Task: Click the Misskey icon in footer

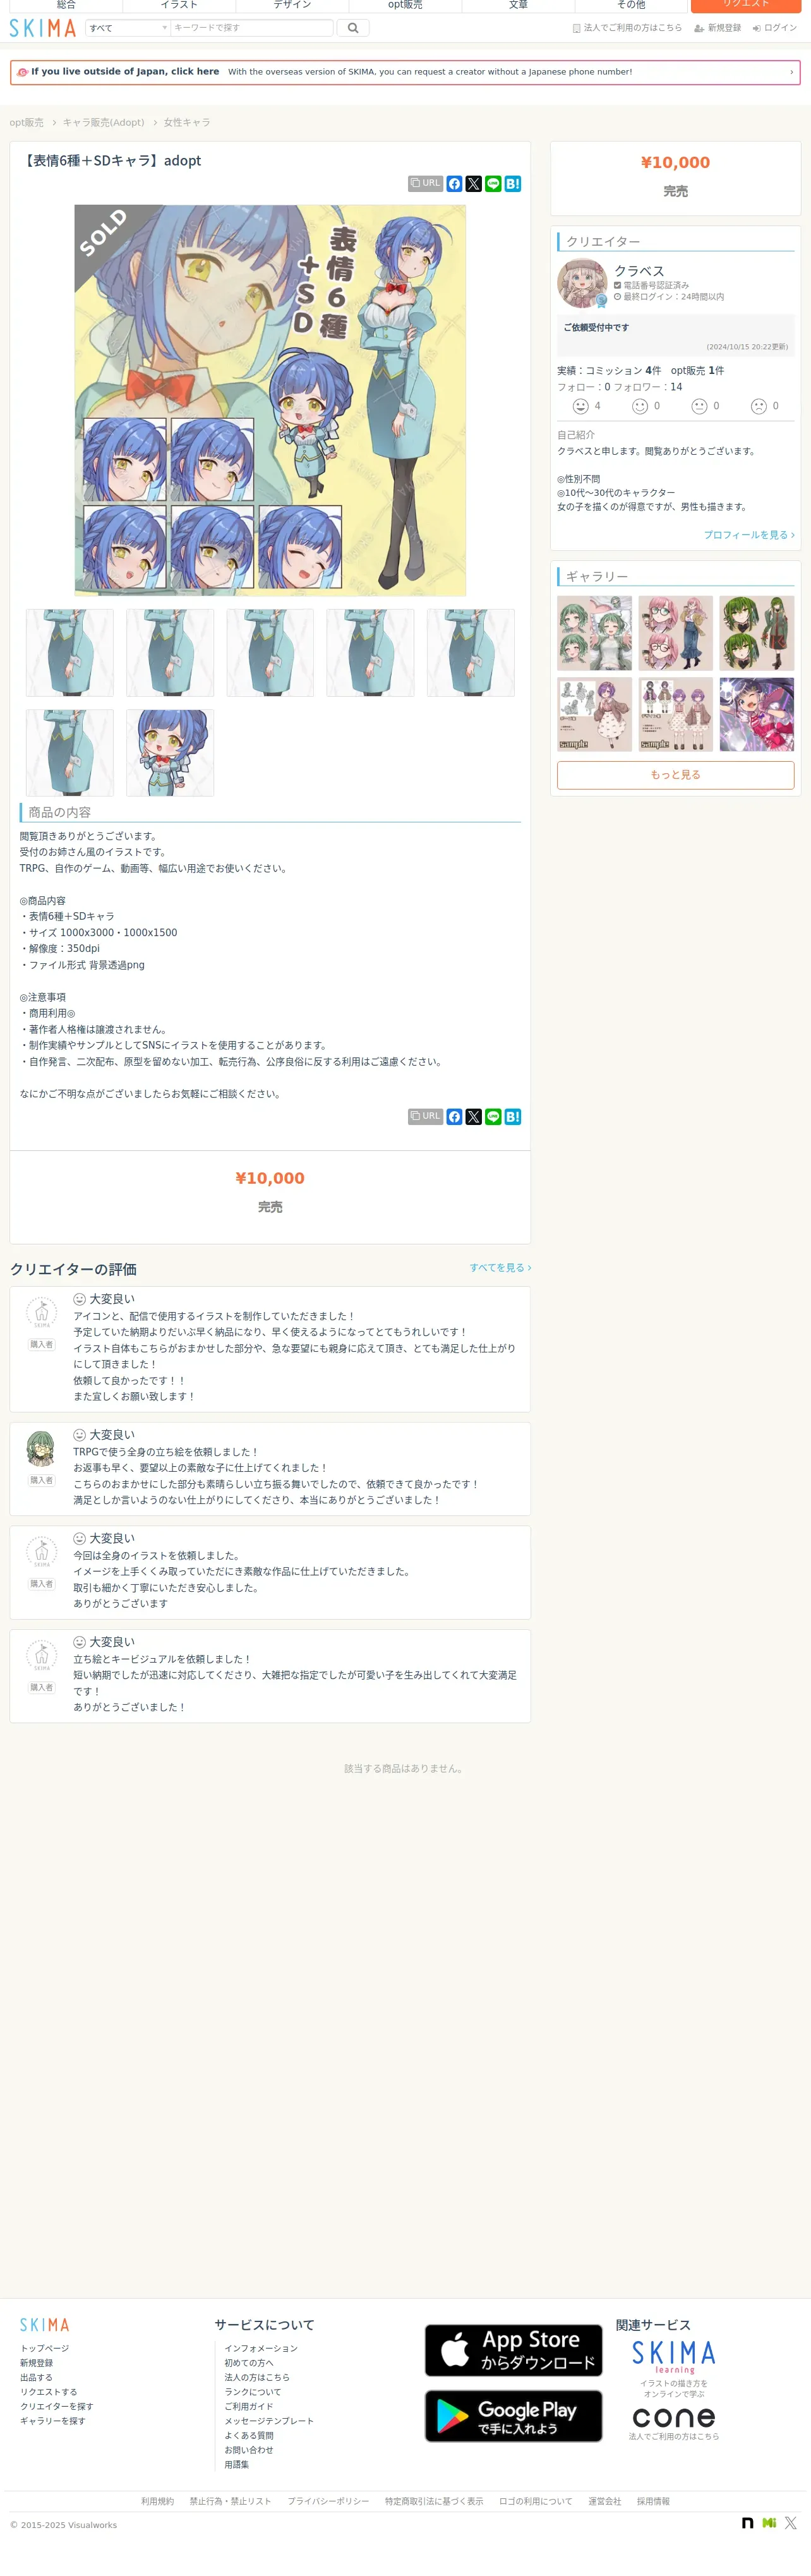Action: pos(769,2523)
